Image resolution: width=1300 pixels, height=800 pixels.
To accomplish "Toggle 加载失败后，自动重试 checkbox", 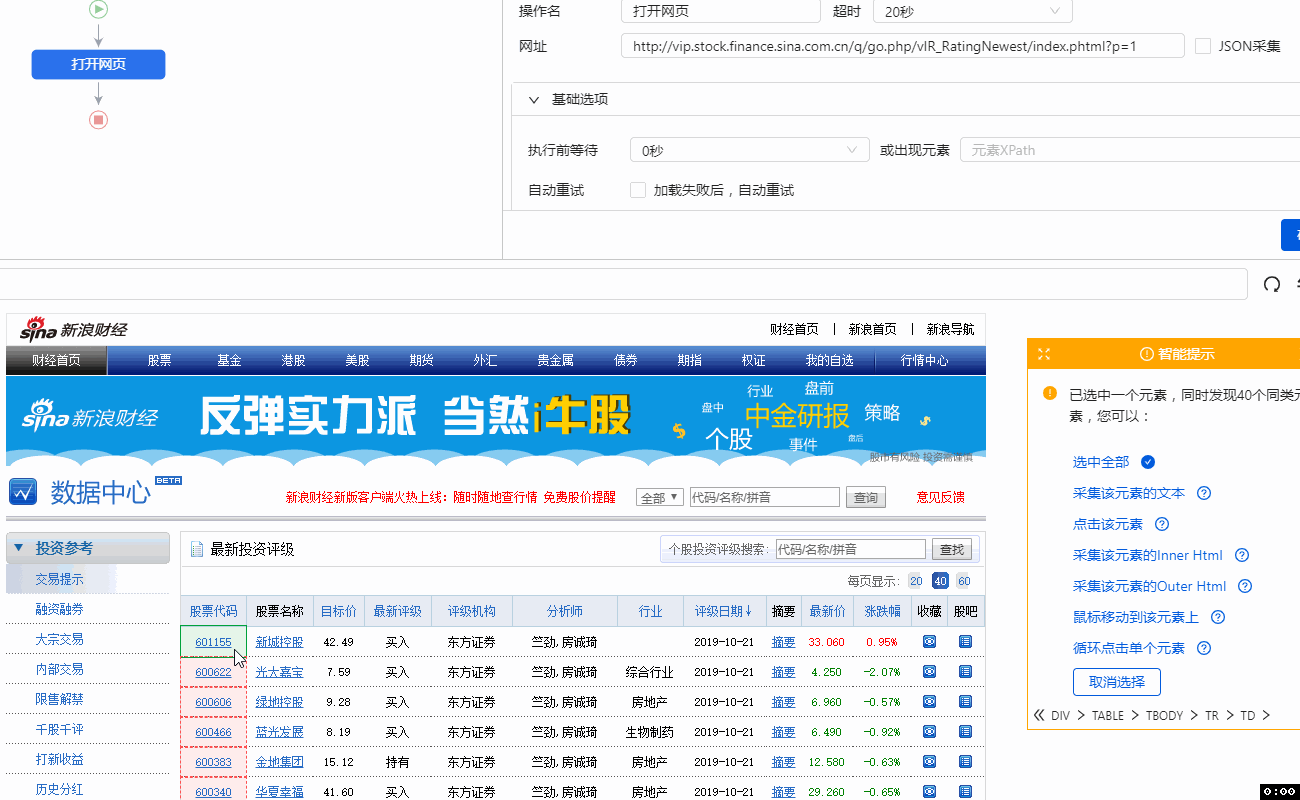I will click(x=638, y=190).
